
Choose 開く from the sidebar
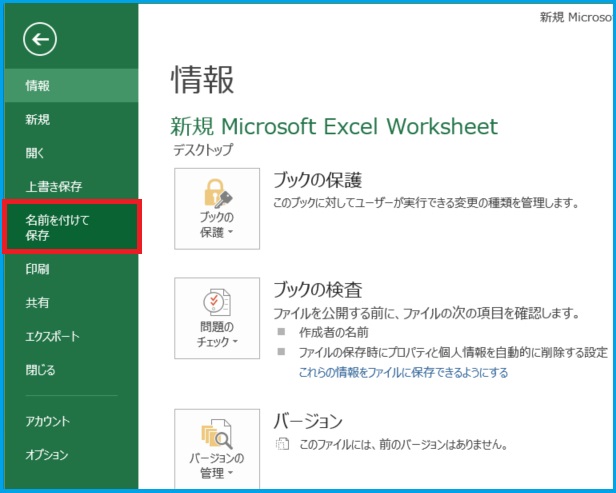[35, 153]
